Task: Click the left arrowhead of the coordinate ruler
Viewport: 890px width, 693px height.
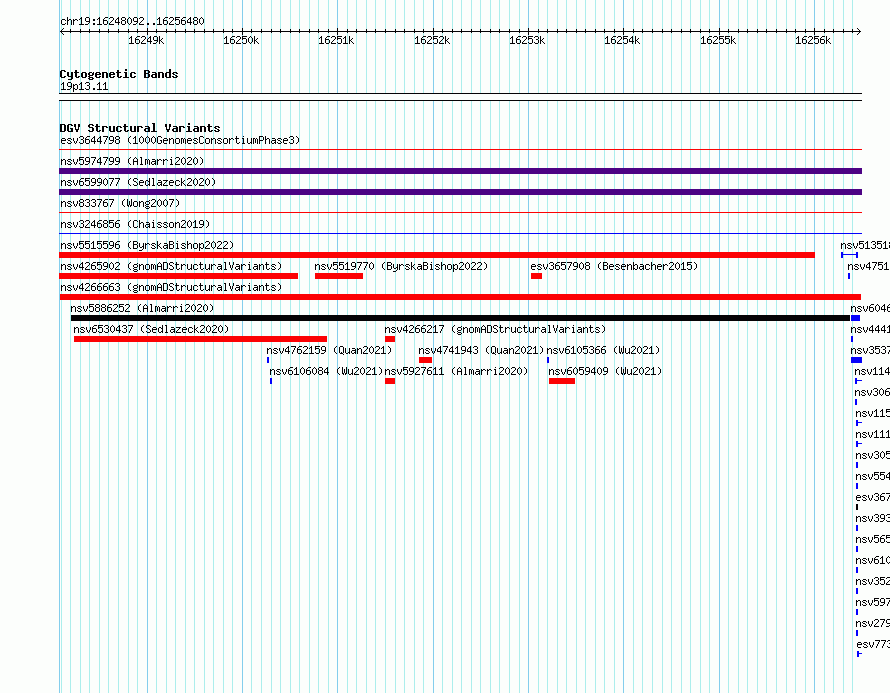Action: click(x=62, y=31)
